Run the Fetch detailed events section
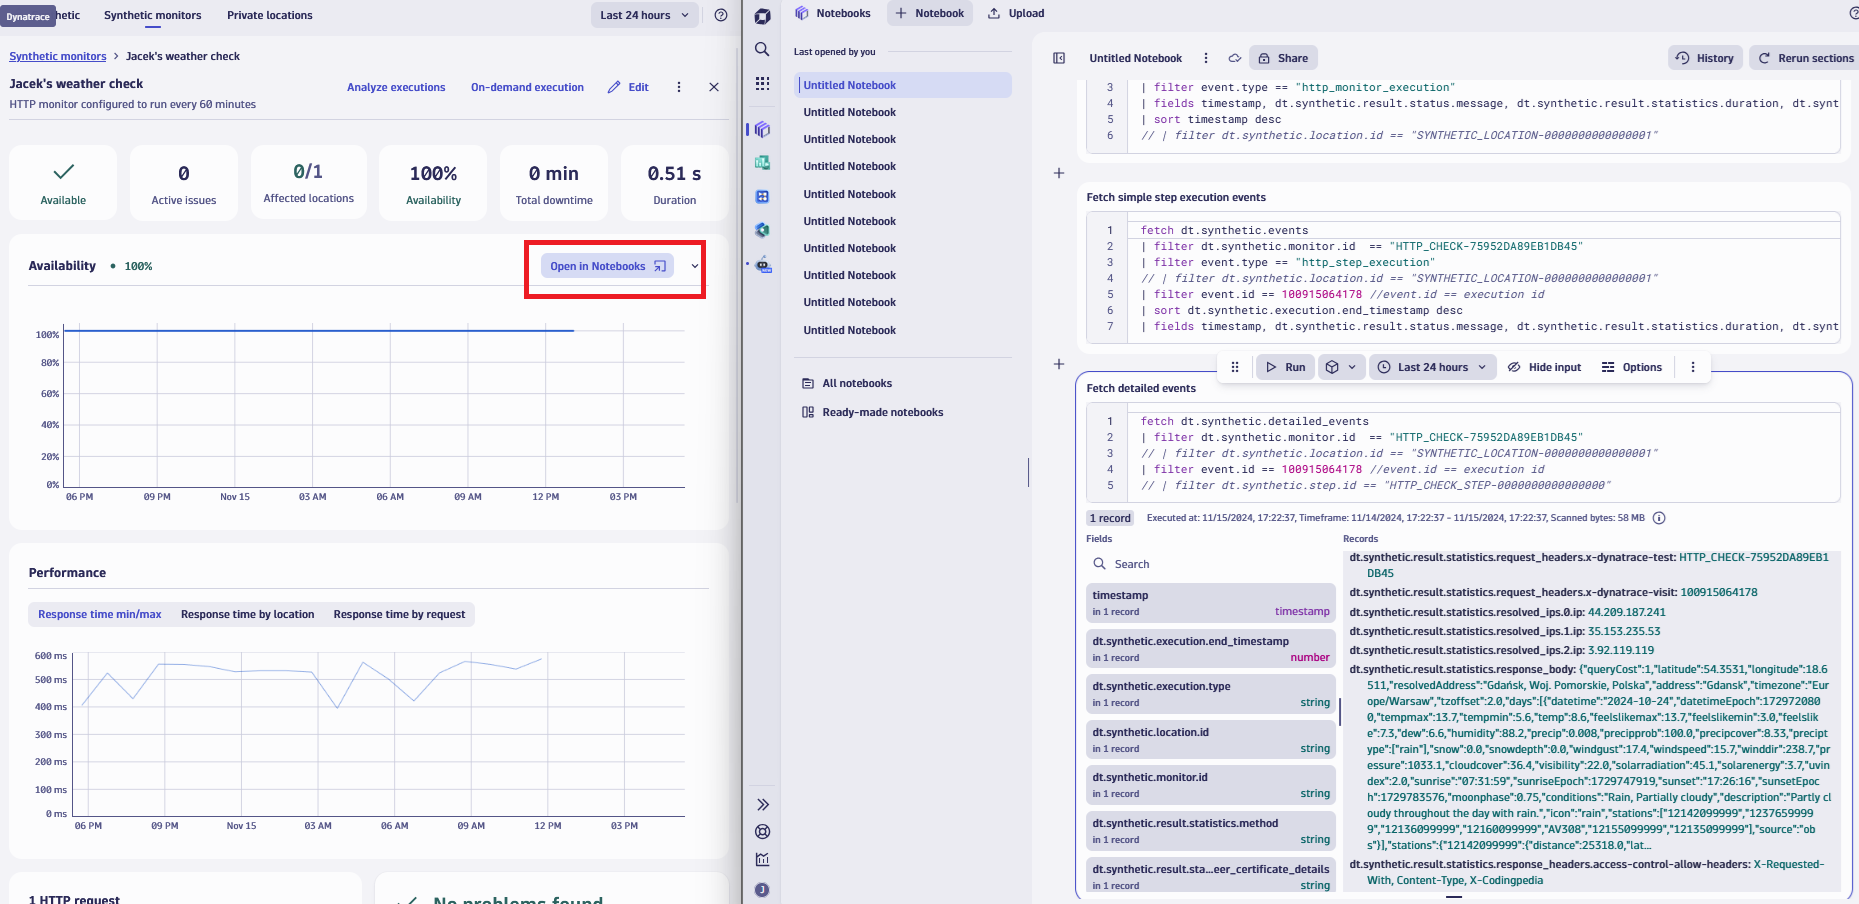This screenshot has height=904, width=1859. 1285,367
